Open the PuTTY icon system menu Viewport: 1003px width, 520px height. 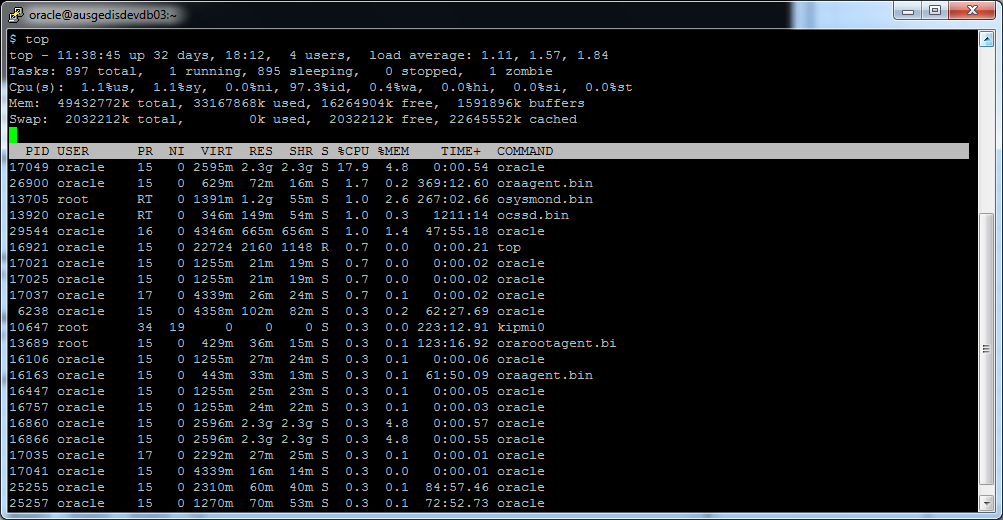pyautogui.click(x=16, y=13)
